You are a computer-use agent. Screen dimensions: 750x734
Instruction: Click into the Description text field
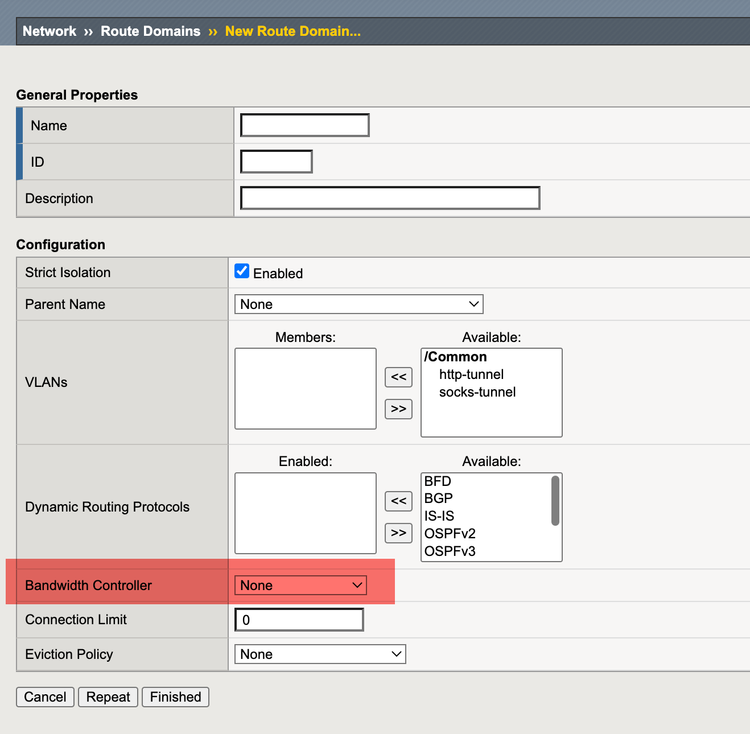pyautogui.click(x=390, y=198)
